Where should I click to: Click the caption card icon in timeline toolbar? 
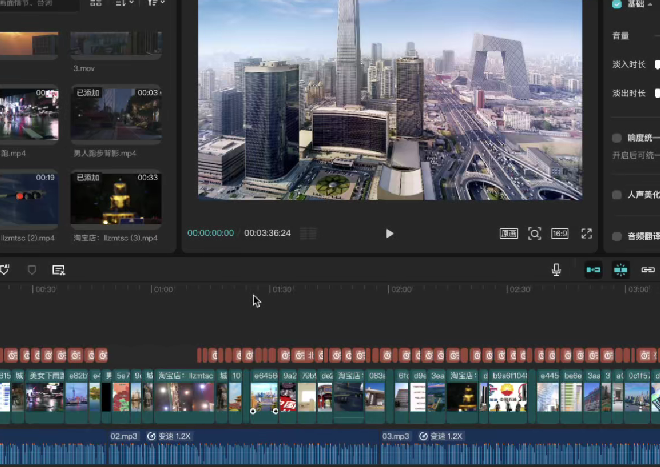point(59,270)
